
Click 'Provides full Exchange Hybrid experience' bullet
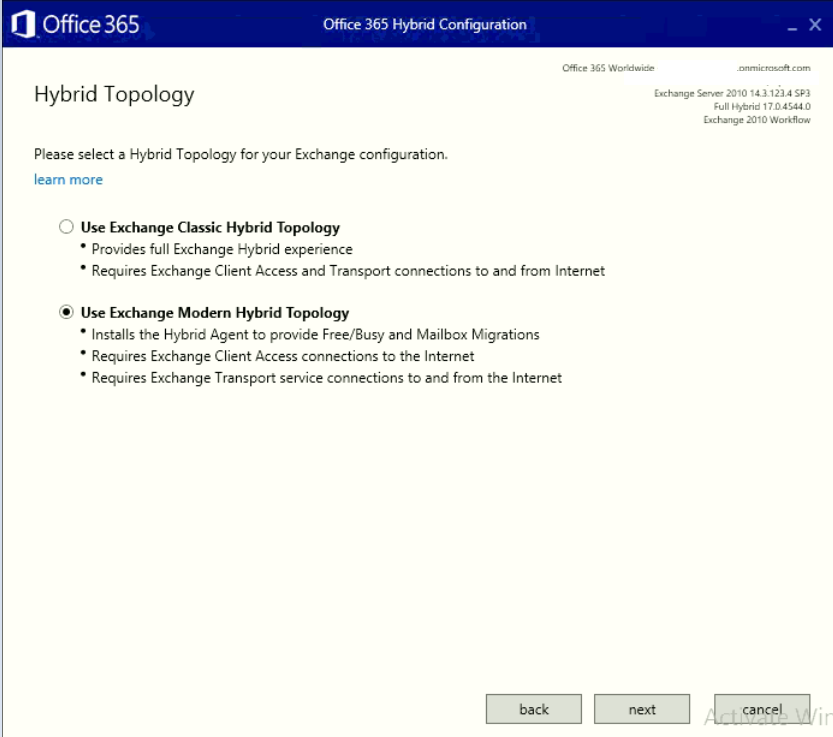(222, 249)
